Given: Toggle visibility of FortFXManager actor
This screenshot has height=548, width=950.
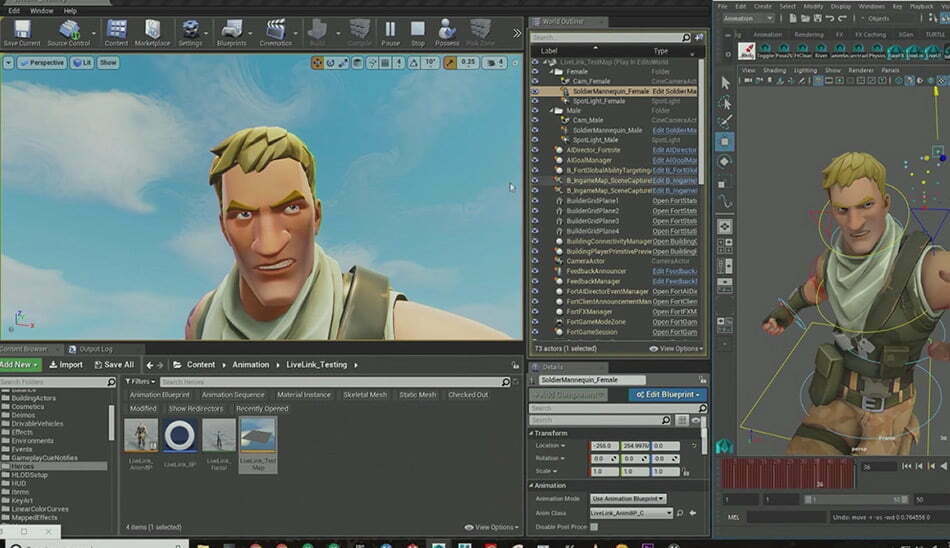Looking at the screenshot, I should pyautogui.click(x=535, y=312).
